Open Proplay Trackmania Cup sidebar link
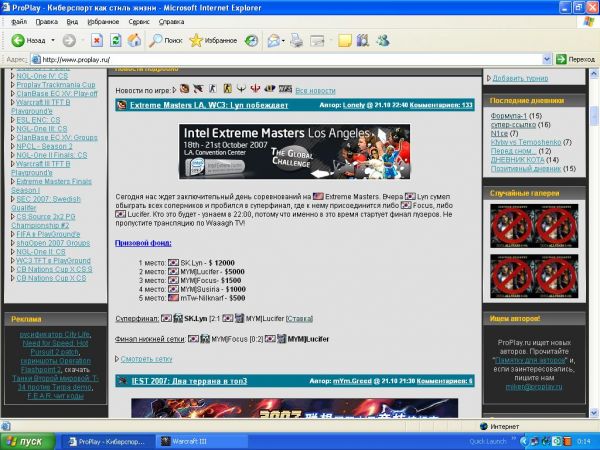This screenshot has height=450, width=600. 56,85
